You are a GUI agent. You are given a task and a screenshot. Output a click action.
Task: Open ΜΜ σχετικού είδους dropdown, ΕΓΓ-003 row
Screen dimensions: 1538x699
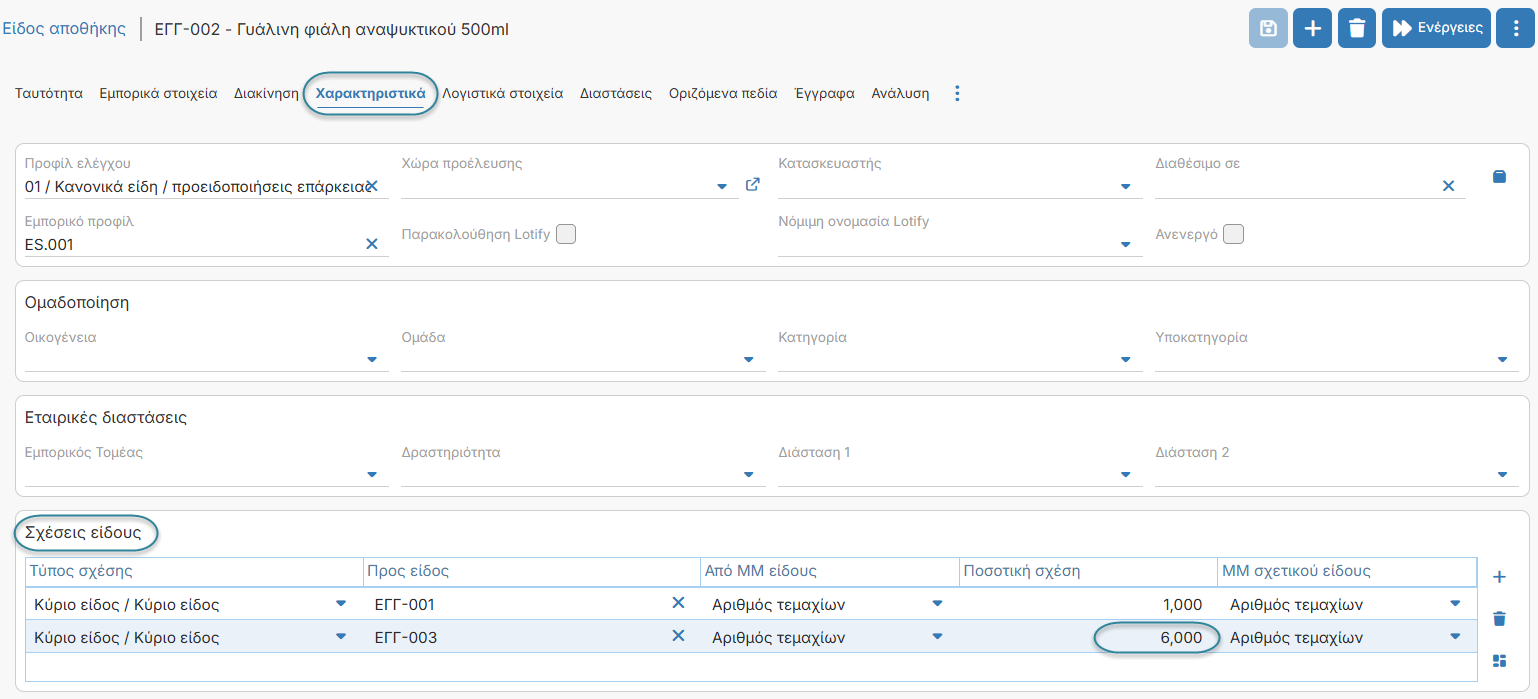(1454, 636)
